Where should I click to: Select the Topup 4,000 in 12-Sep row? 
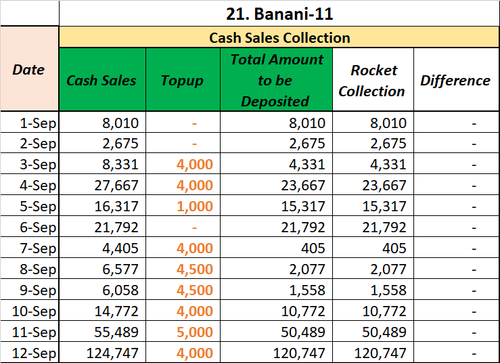183,353
